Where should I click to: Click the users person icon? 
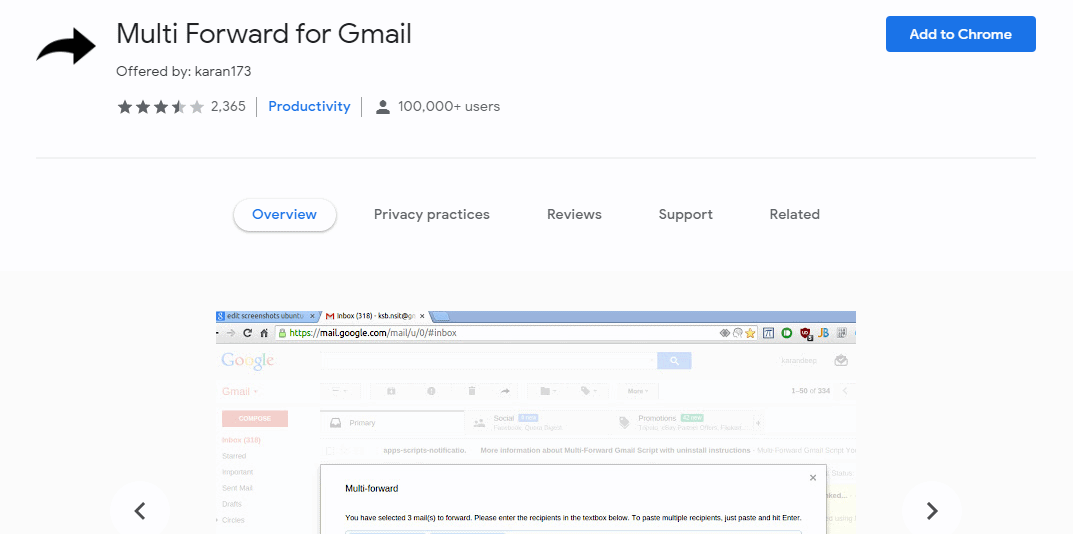[x=383, y=107]
